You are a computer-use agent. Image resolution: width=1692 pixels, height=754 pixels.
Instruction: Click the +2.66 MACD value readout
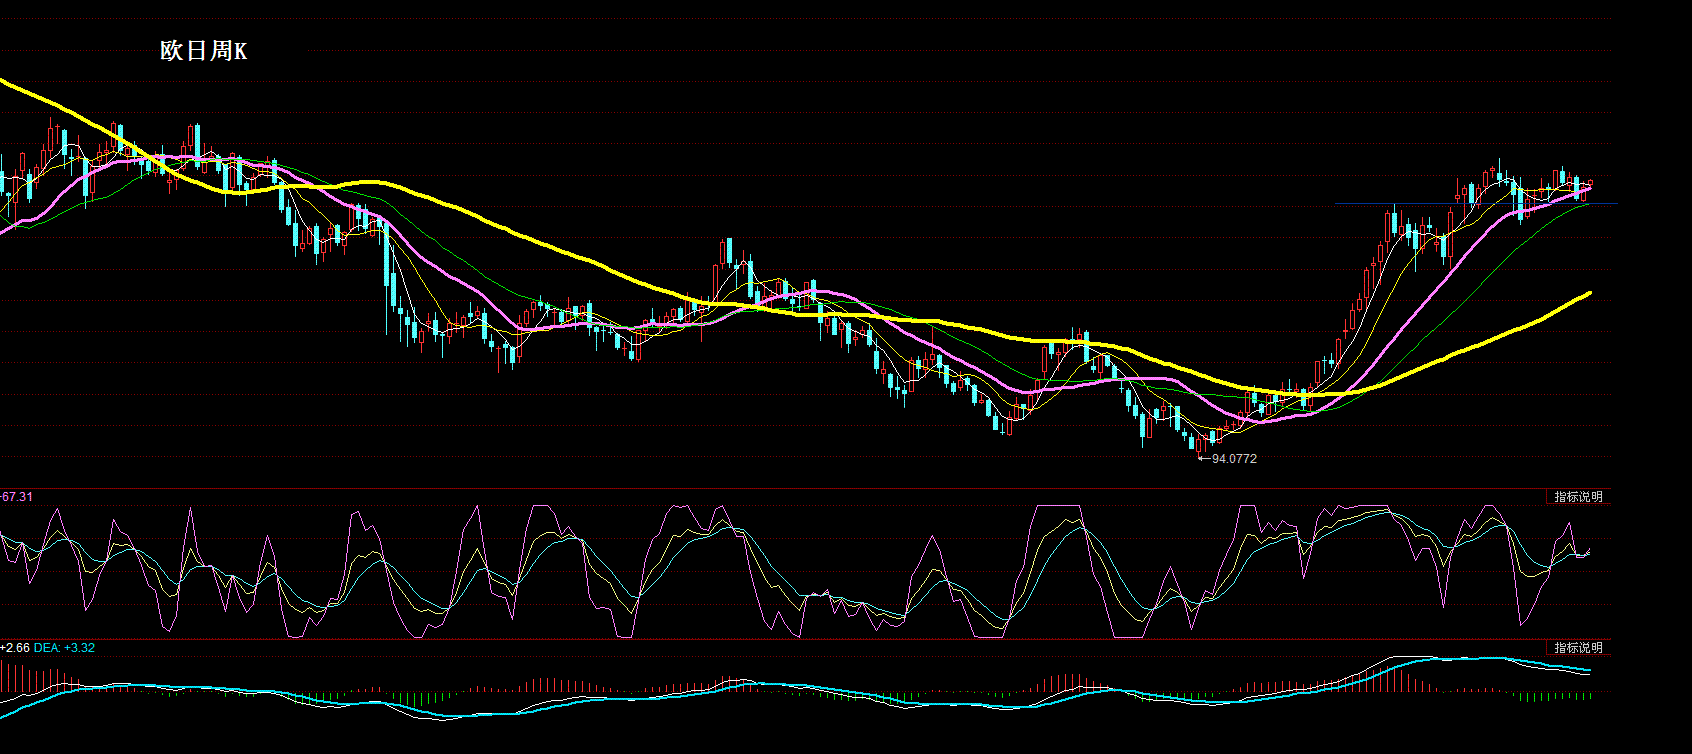14,648
